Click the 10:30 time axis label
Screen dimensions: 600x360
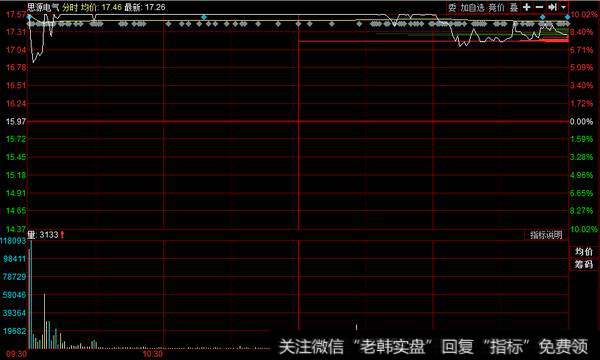(x=153, y=354)
